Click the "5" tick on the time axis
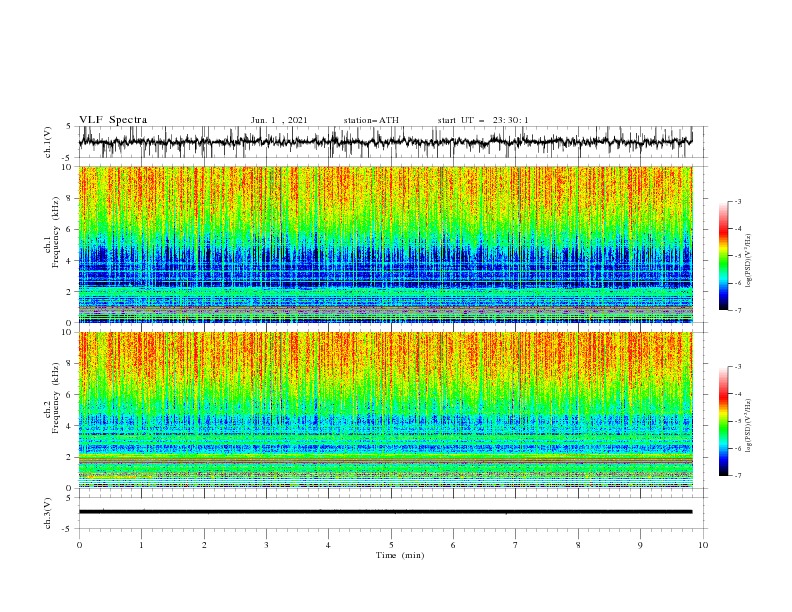 point(391,545)
